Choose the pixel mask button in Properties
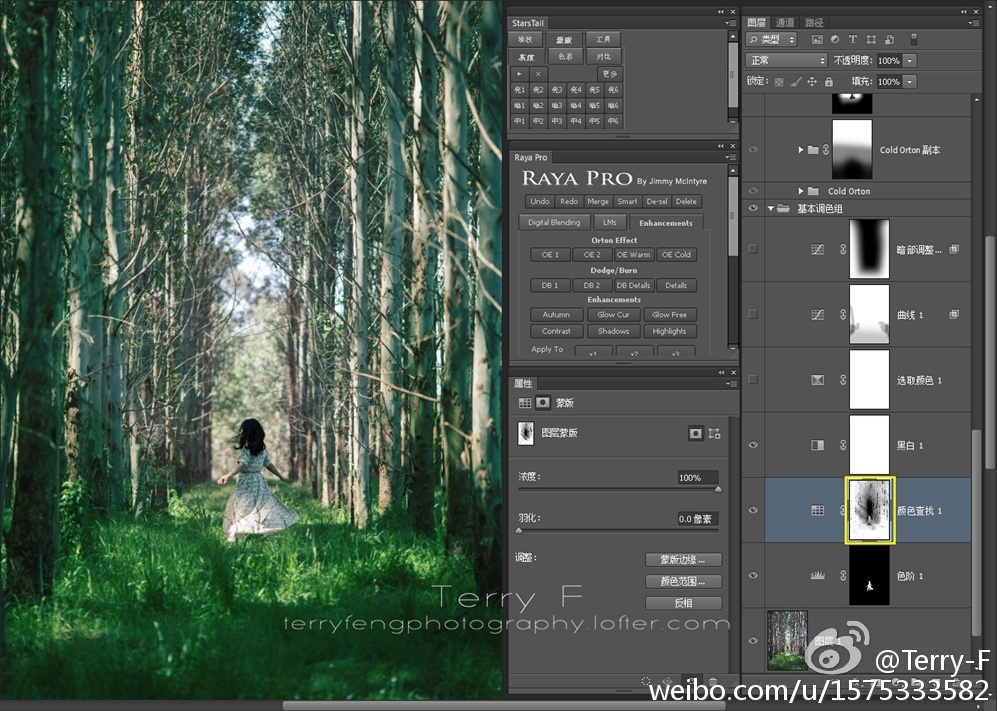The width and height of the screenshot is (997, 711). pos(696,433)
